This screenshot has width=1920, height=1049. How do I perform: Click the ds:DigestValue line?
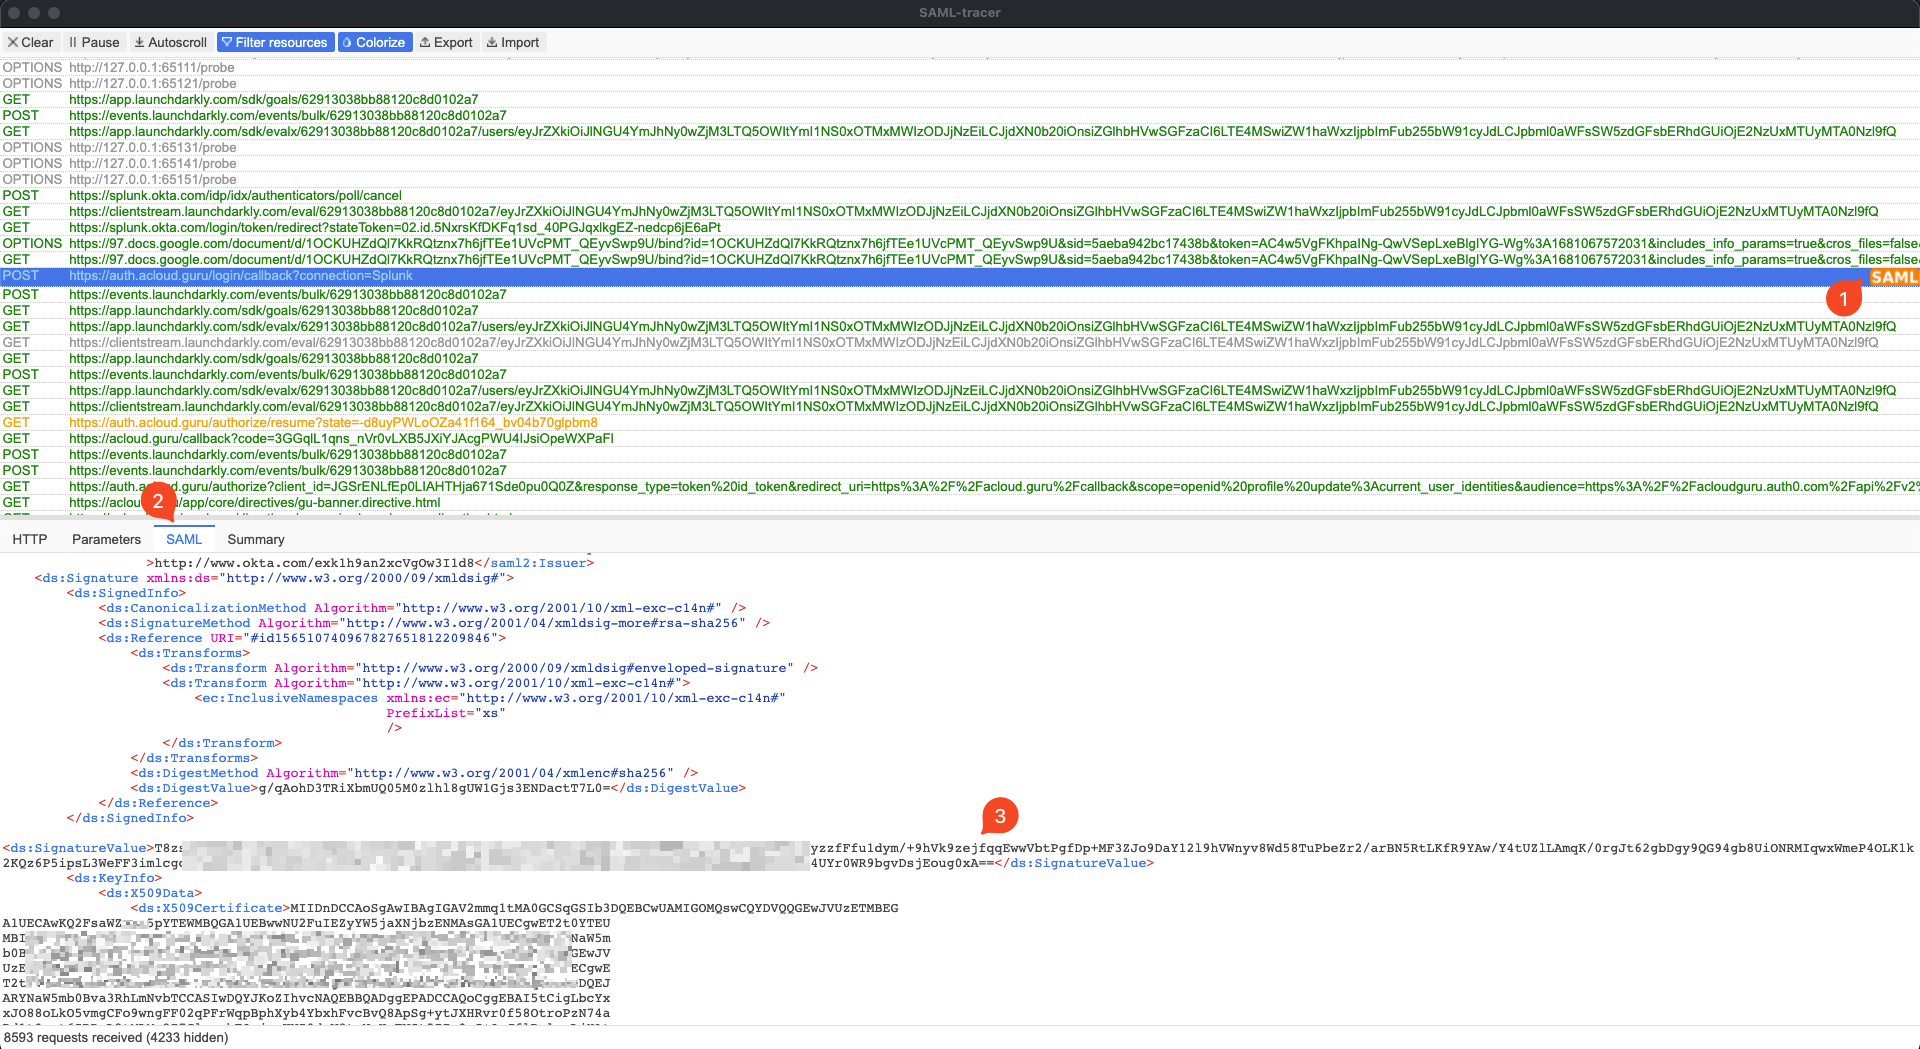point(438,788)
